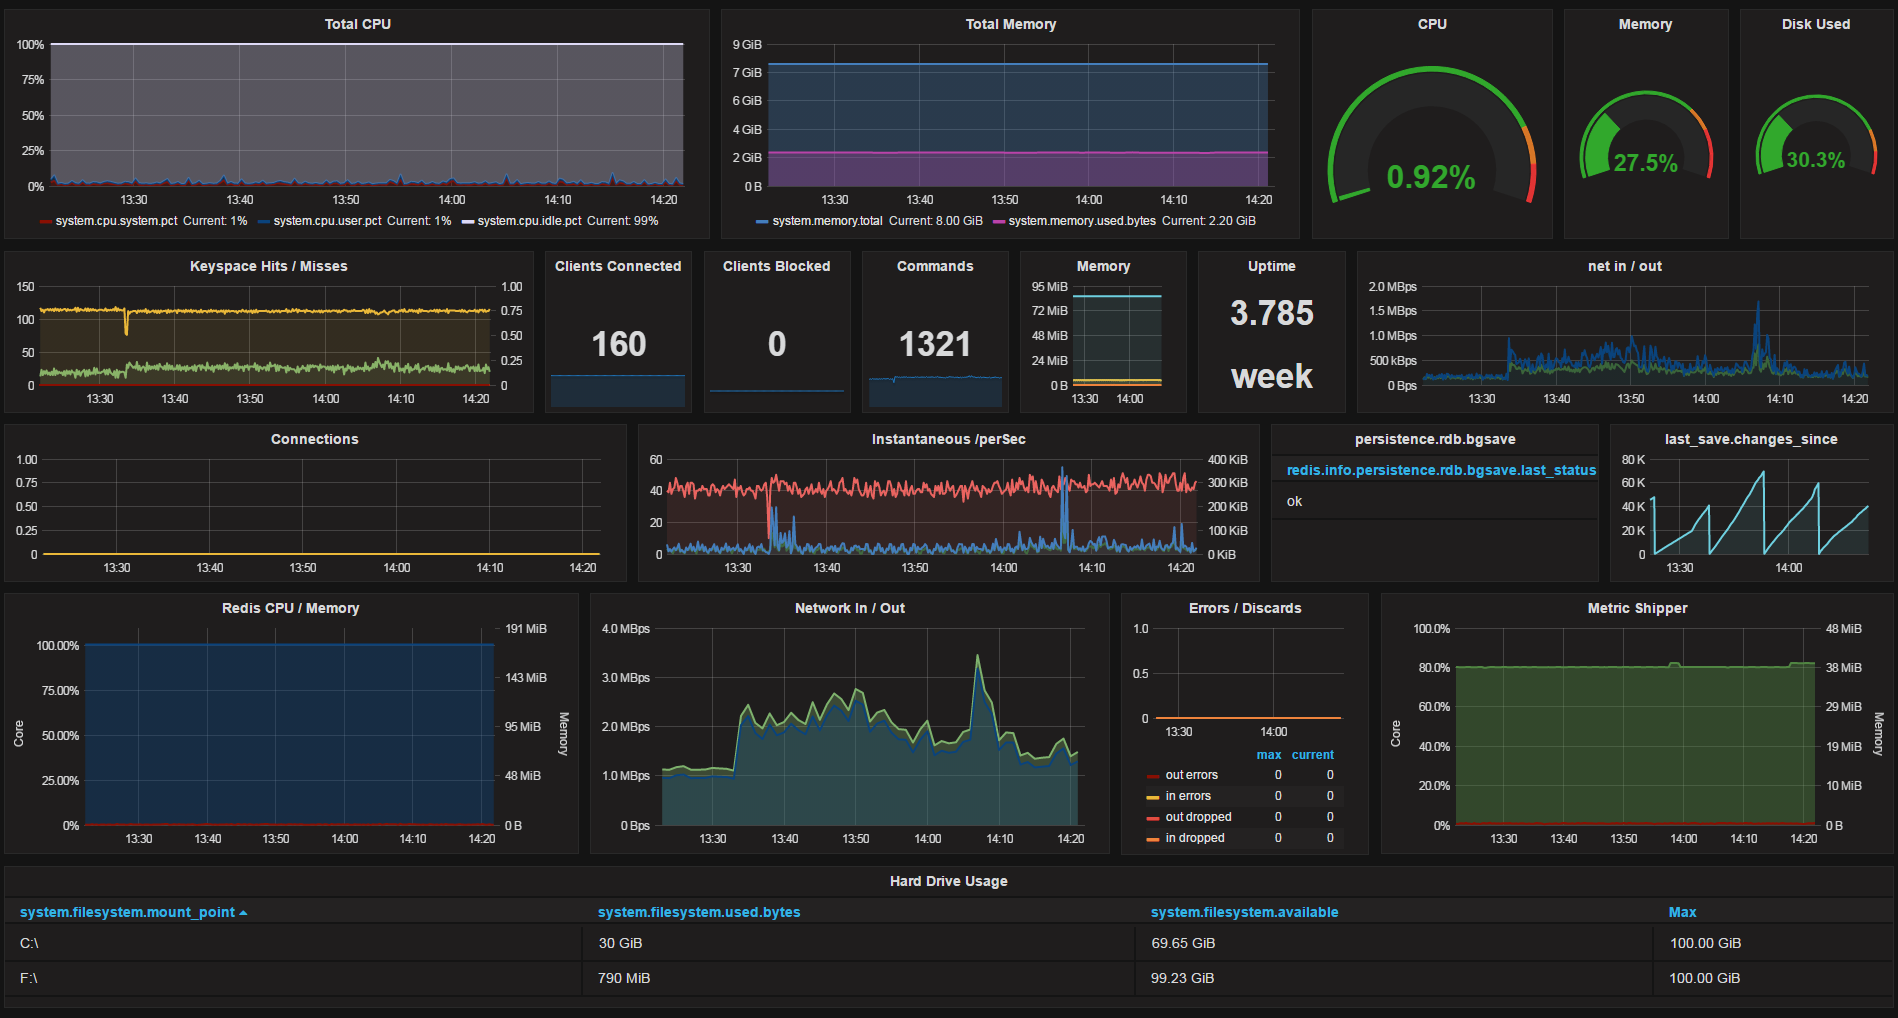Viewport: 1898px width, 1018px height.
Task: Select the C:\ mount point cell
Action: 293,943
